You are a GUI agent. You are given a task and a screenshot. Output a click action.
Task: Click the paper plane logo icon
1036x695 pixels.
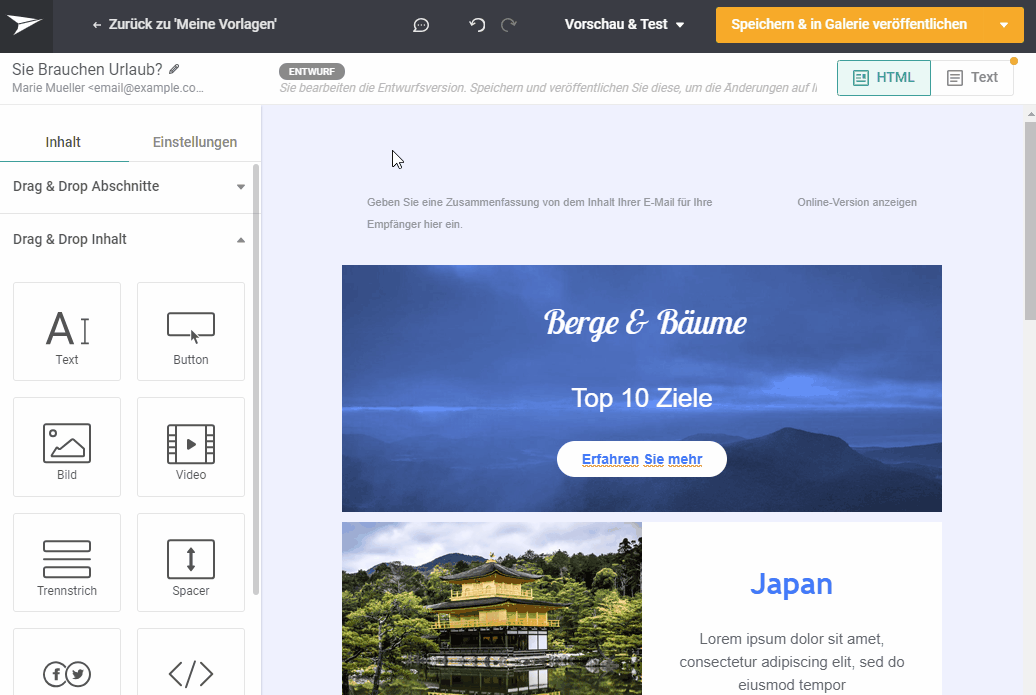tap(25, 25)
